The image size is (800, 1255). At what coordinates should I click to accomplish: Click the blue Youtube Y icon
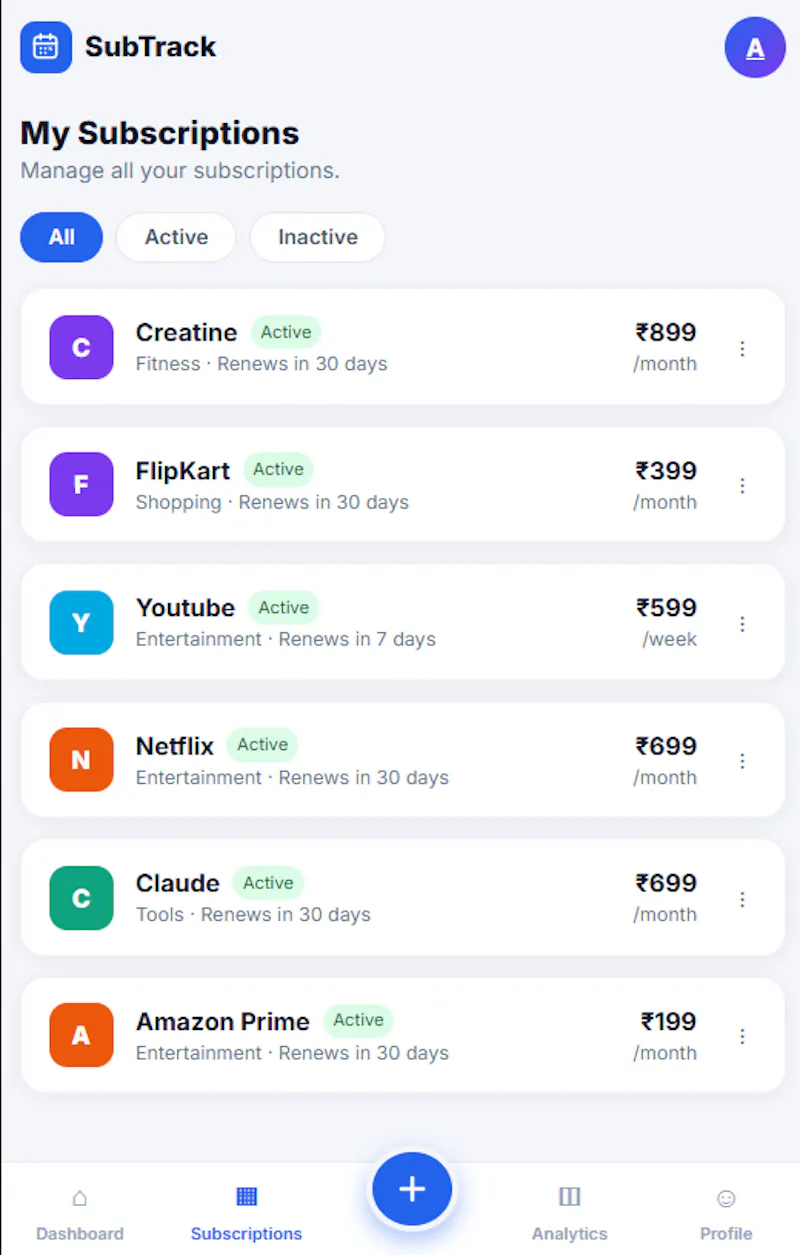click(81, 623)
